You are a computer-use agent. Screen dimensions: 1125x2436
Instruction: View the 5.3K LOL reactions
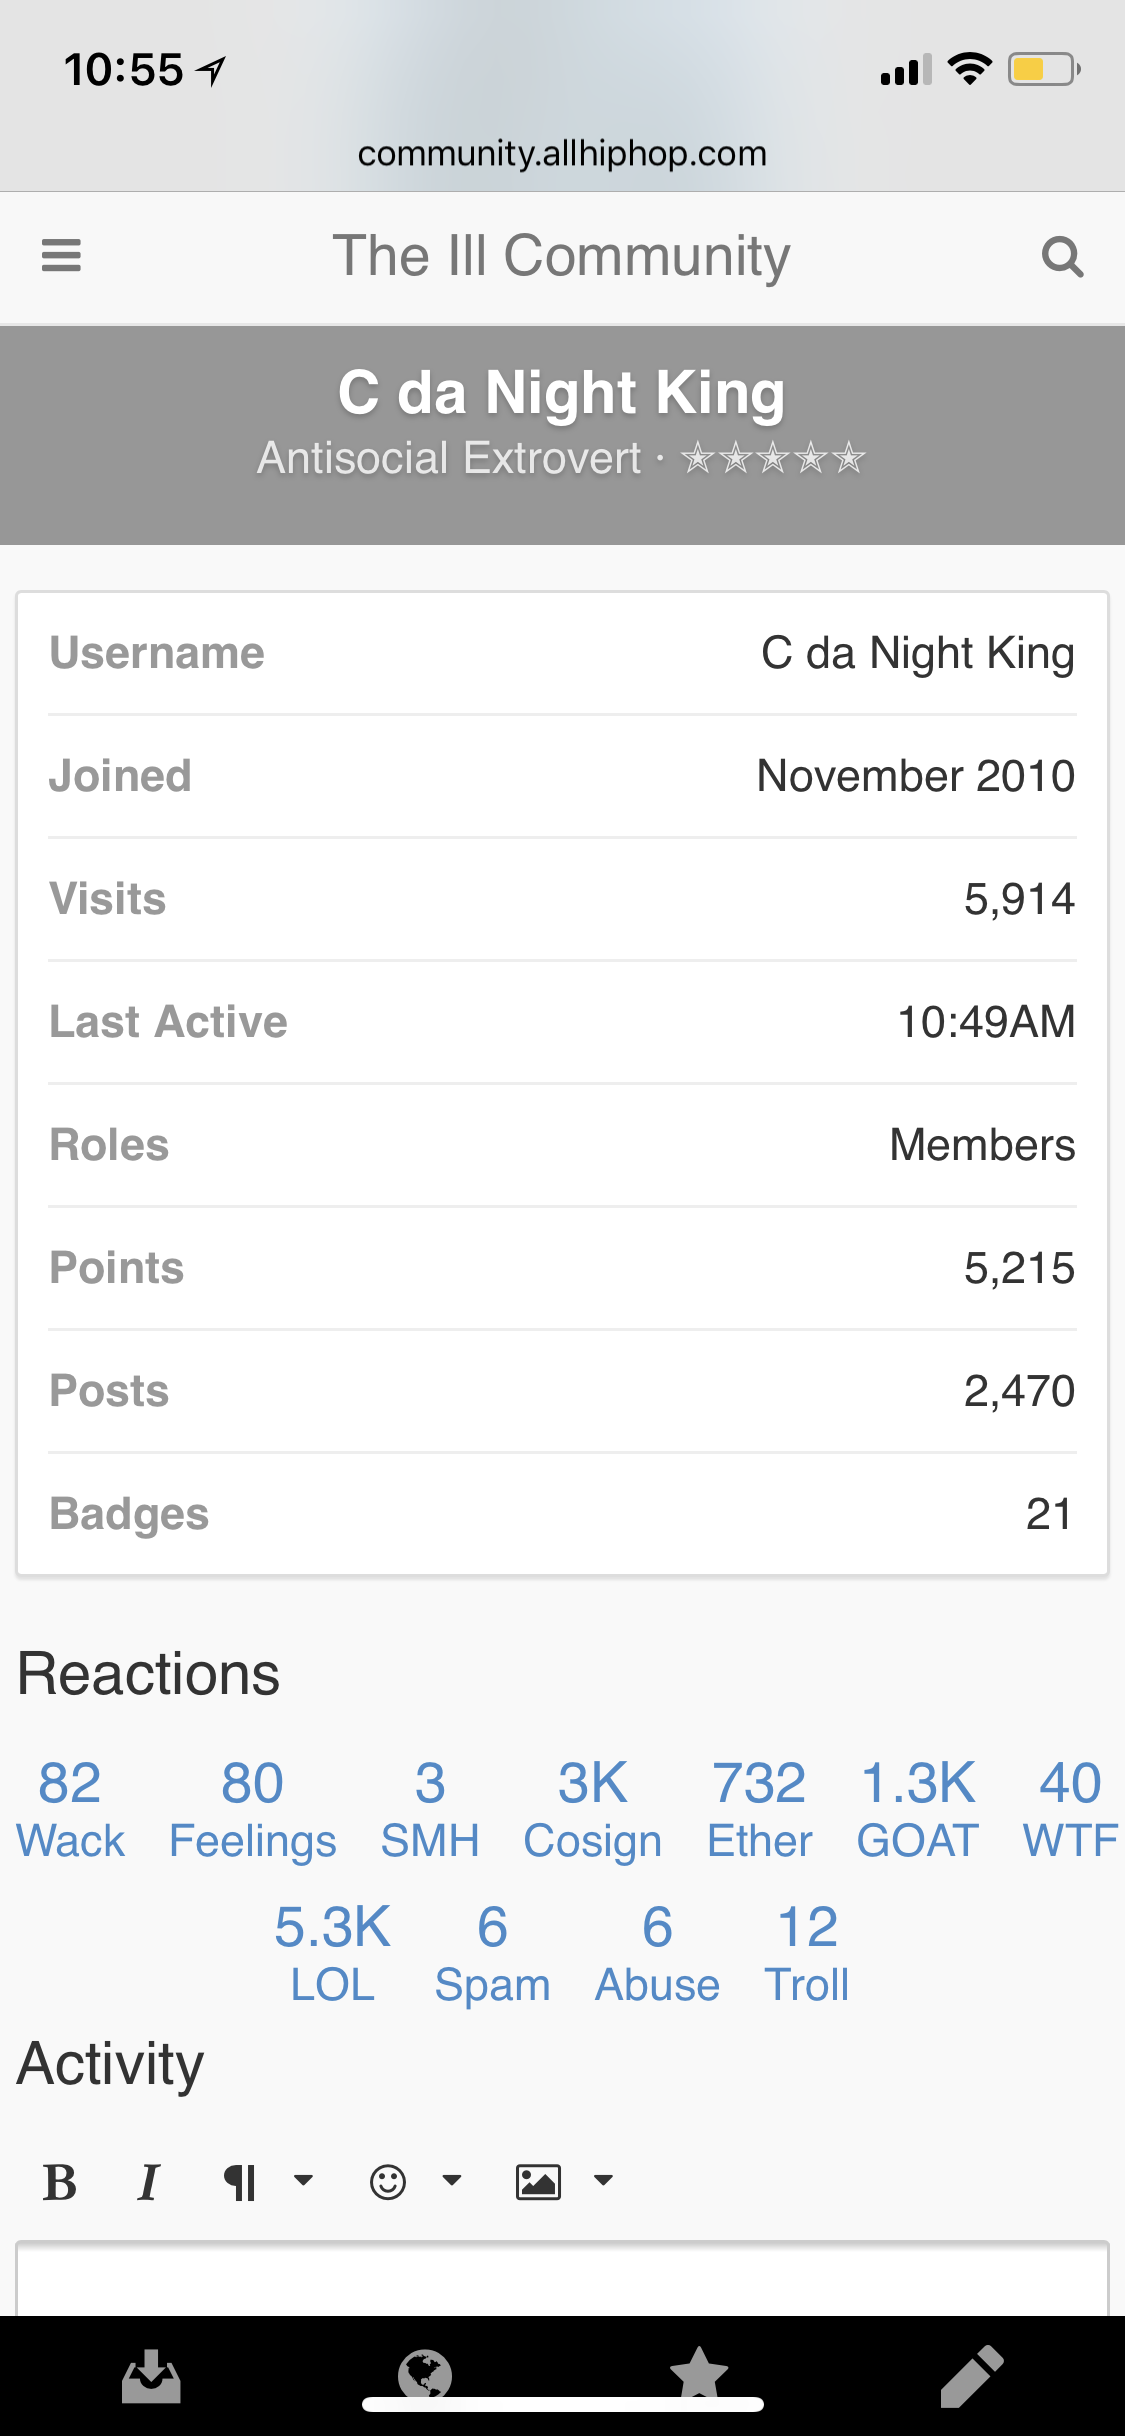point(333,1954)
